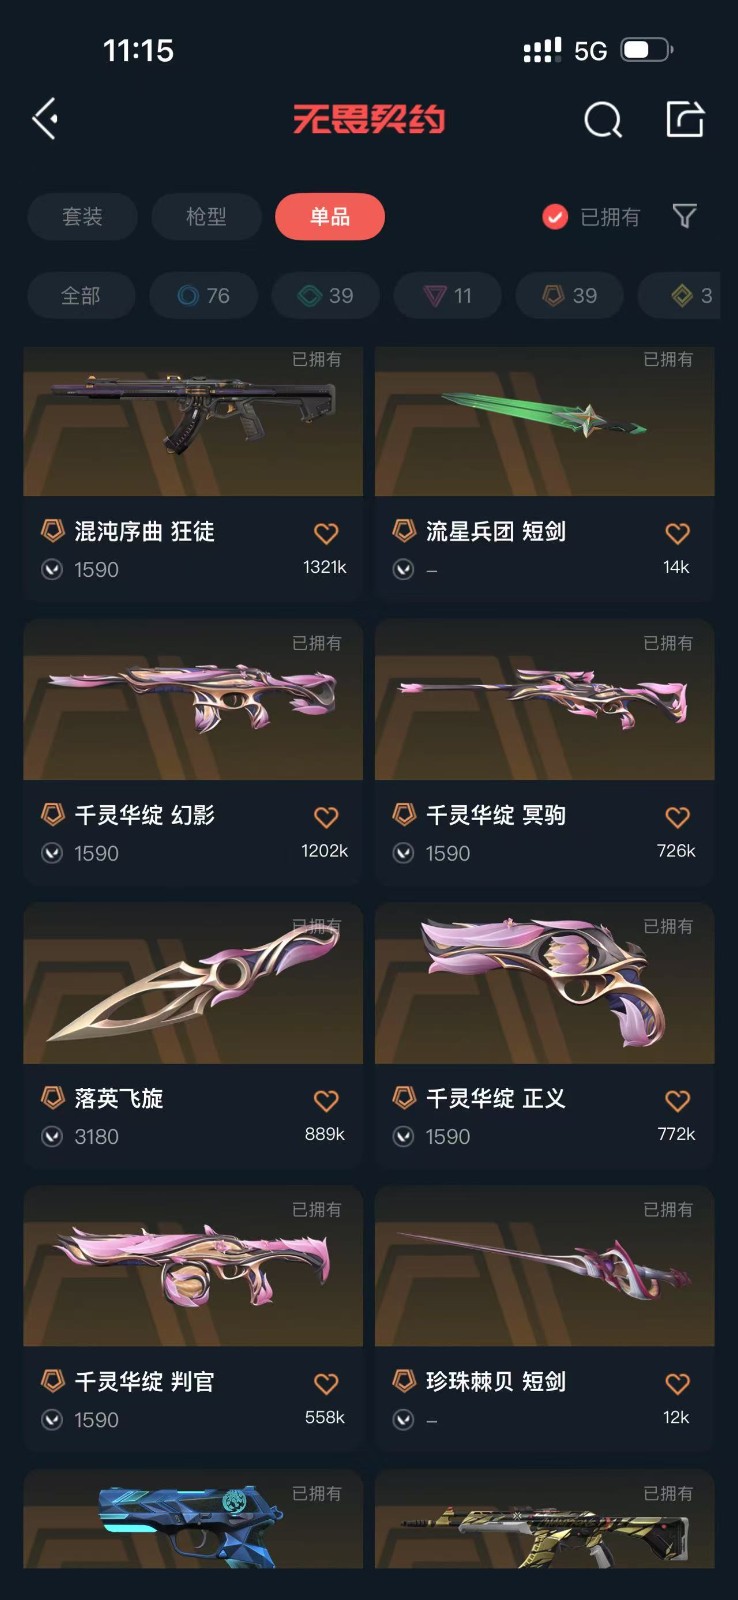Screen dimensions: 738x1600
Task: Favorite 混沌序曲 狂徒 with heart icon
Action: (326, 533)
